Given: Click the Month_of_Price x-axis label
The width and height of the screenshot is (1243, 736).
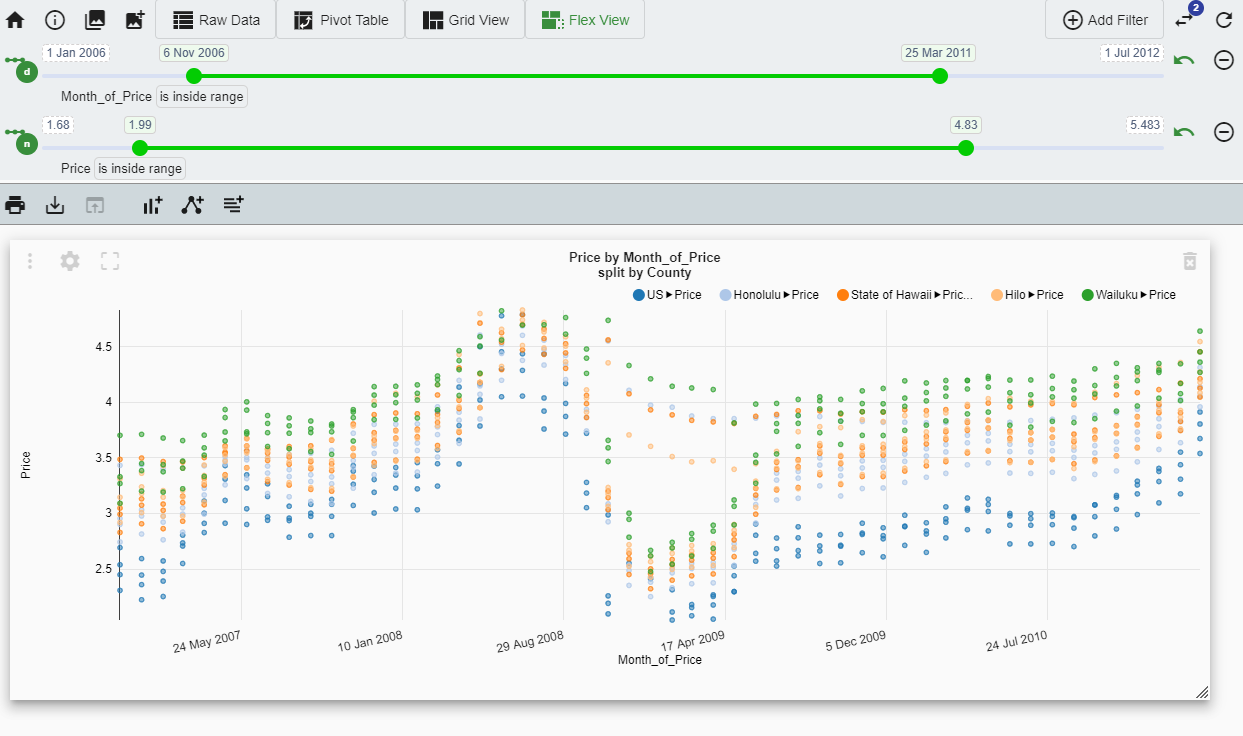Looking at the screenshot, I should (660, 660).
